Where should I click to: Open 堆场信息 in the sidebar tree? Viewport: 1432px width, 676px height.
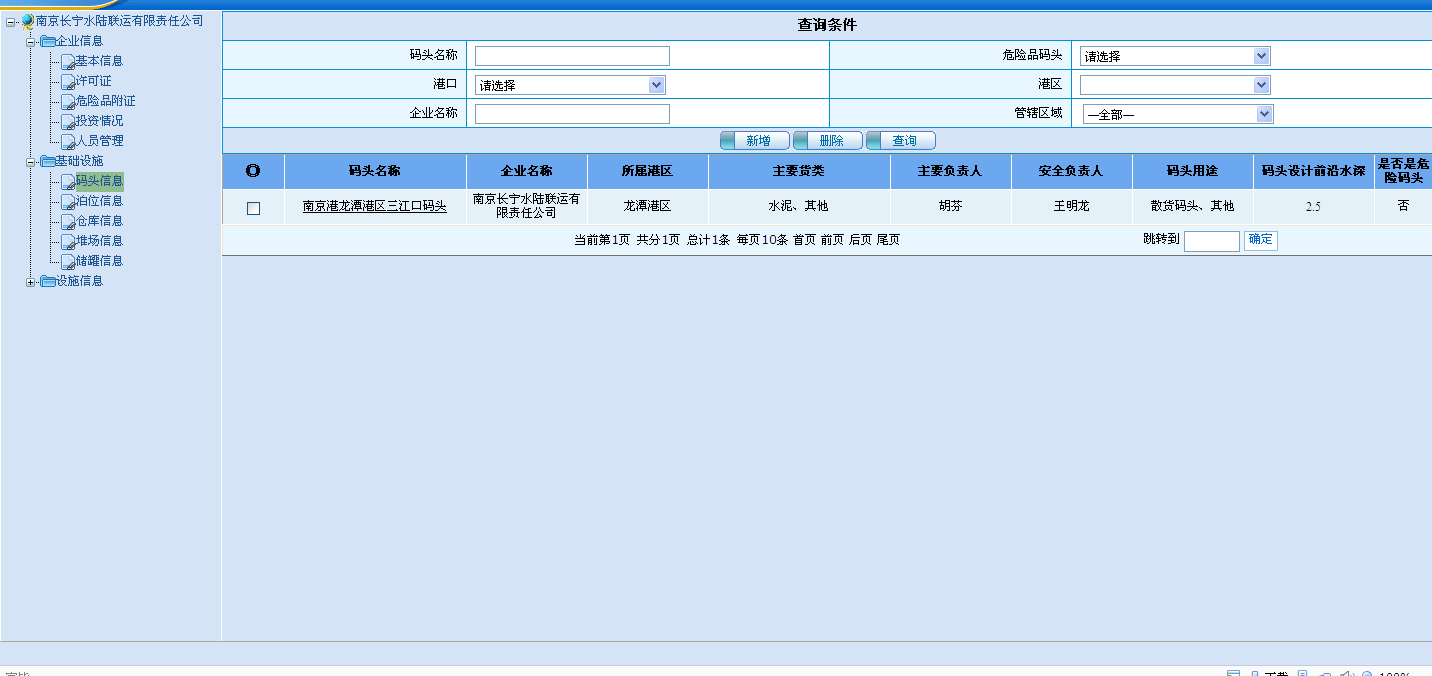pyautogui.click(x=99, y=241)
